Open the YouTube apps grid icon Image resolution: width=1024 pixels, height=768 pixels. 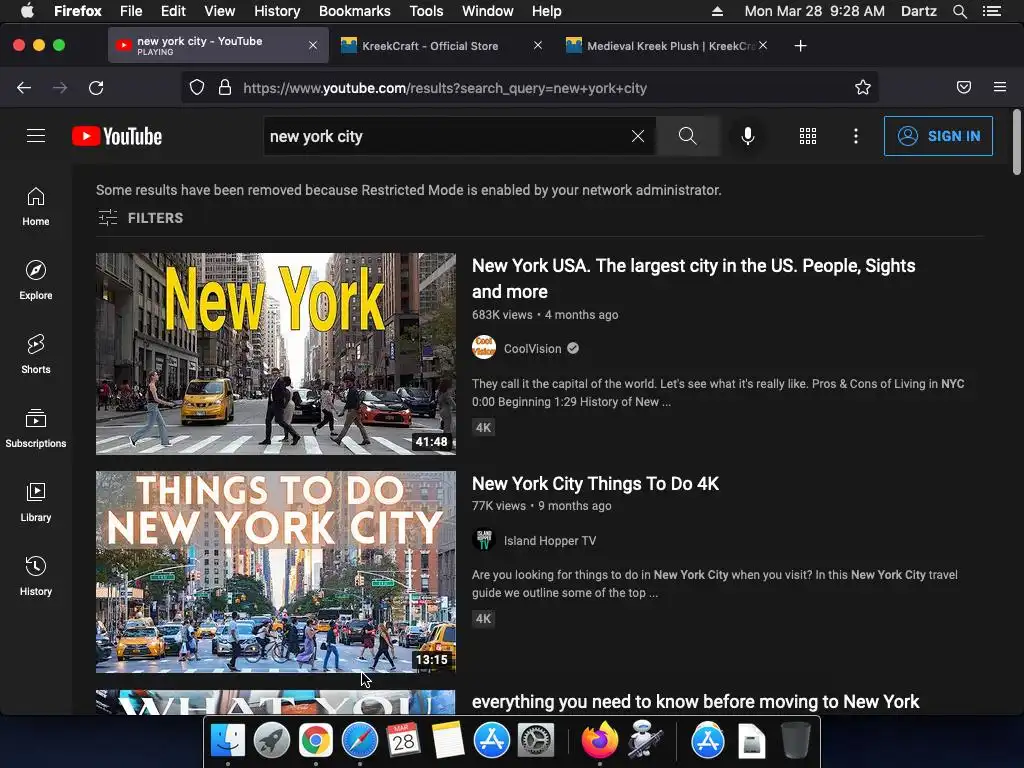[x=808, y=136]
